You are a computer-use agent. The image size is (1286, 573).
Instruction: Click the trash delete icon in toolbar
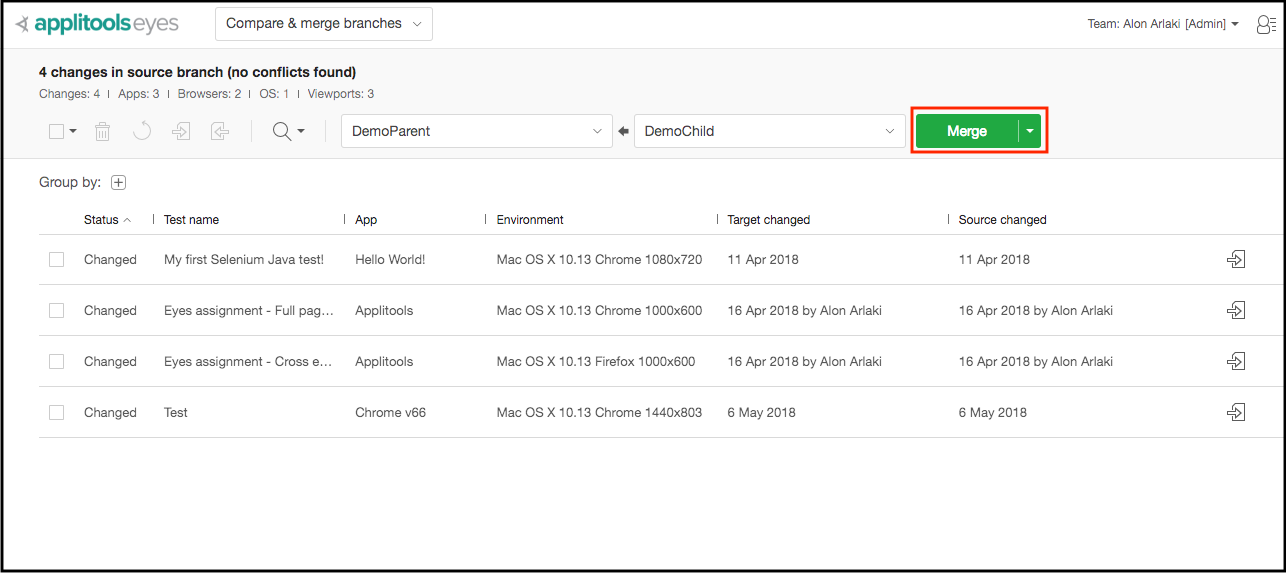tap(102, 131)
